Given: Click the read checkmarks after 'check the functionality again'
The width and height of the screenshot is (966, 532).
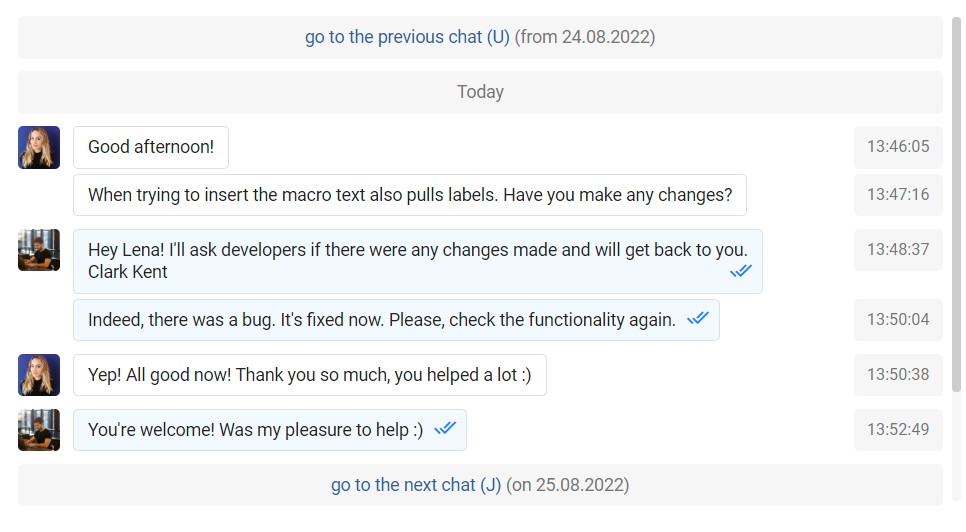Looking at the screenshot, I should (697, 318).
